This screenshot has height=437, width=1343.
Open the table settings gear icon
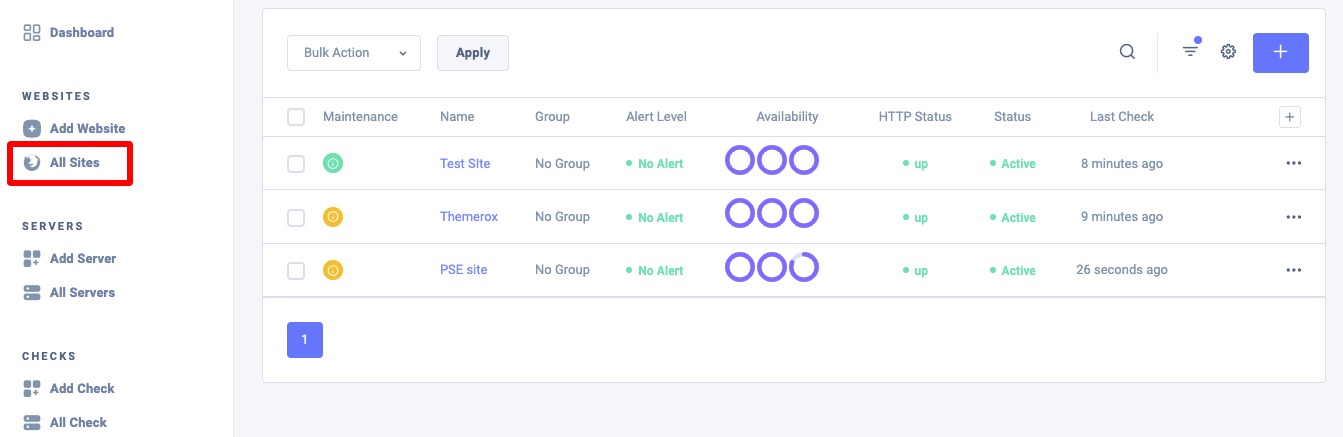[1228, 52]
